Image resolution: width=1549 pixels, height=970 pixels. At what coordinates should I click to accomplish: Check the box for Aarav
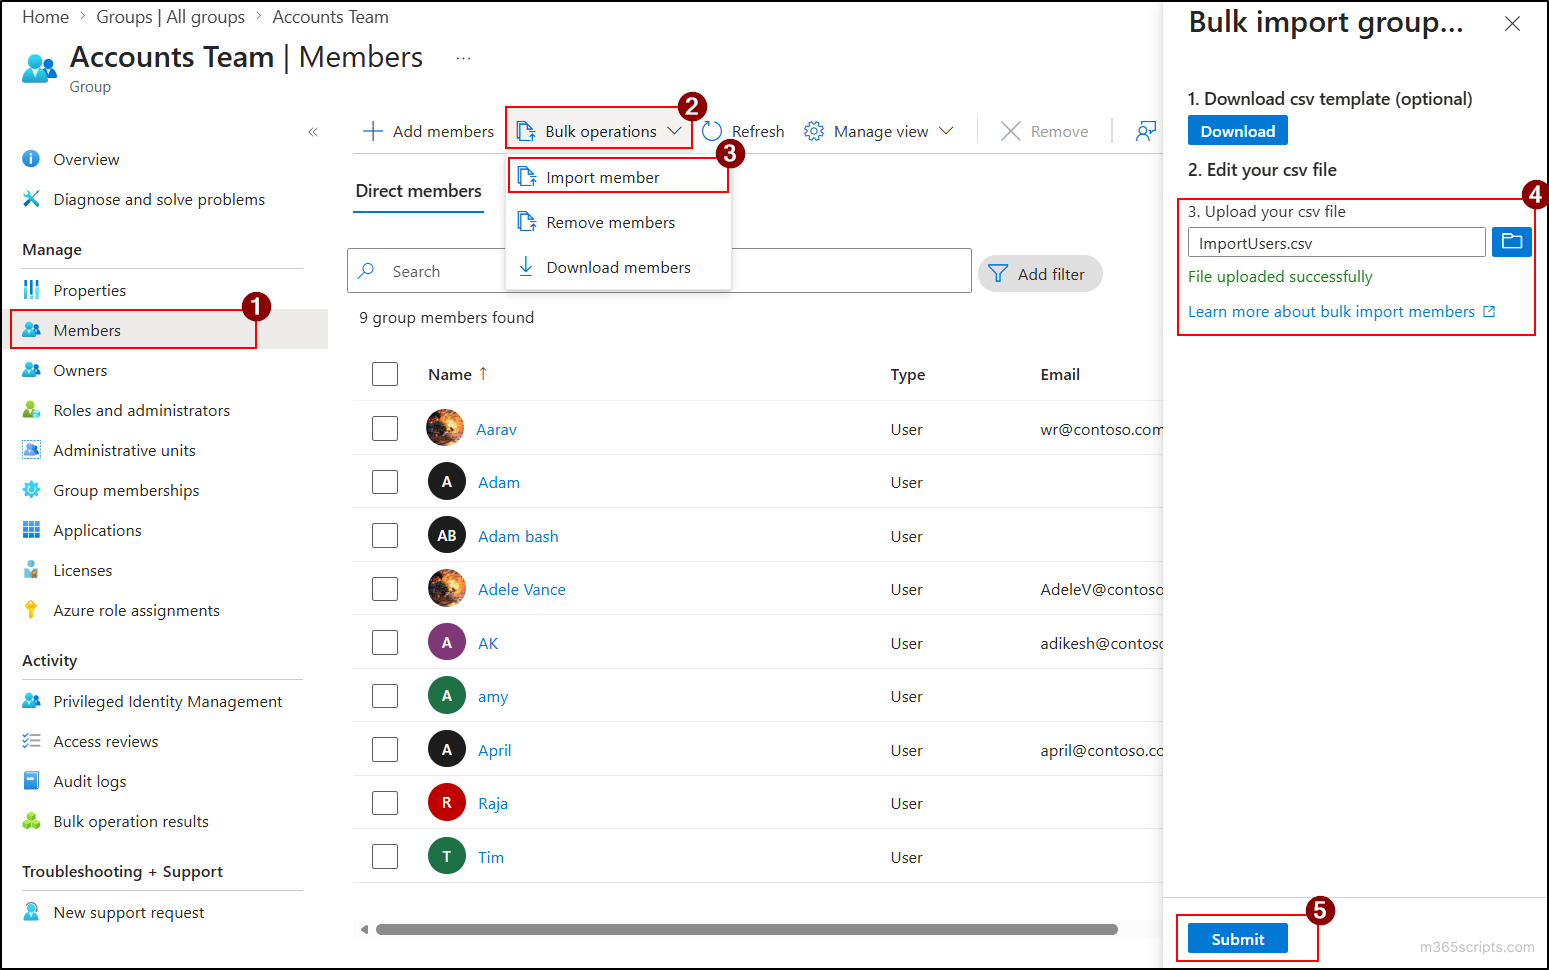(x=385, y=429)
